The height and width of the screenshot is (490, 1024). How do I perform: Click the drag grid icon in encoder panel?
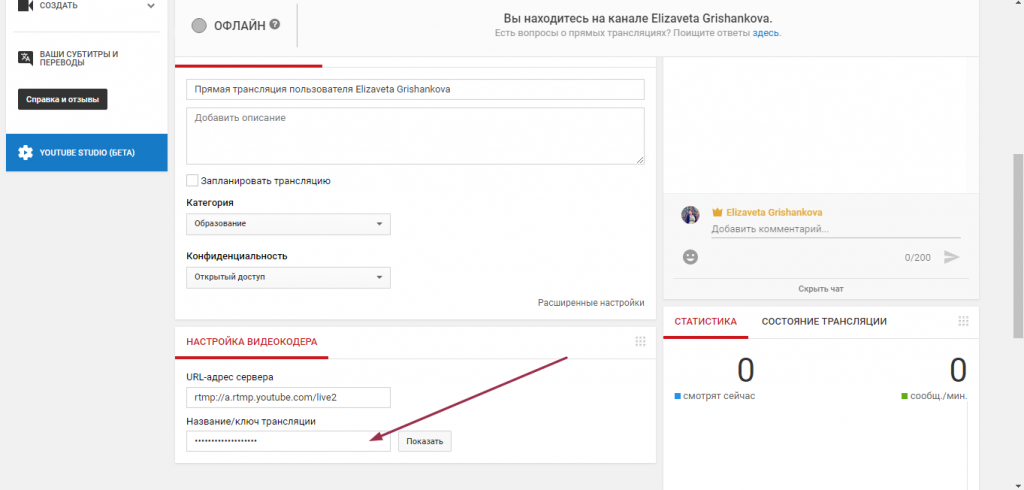640,341
